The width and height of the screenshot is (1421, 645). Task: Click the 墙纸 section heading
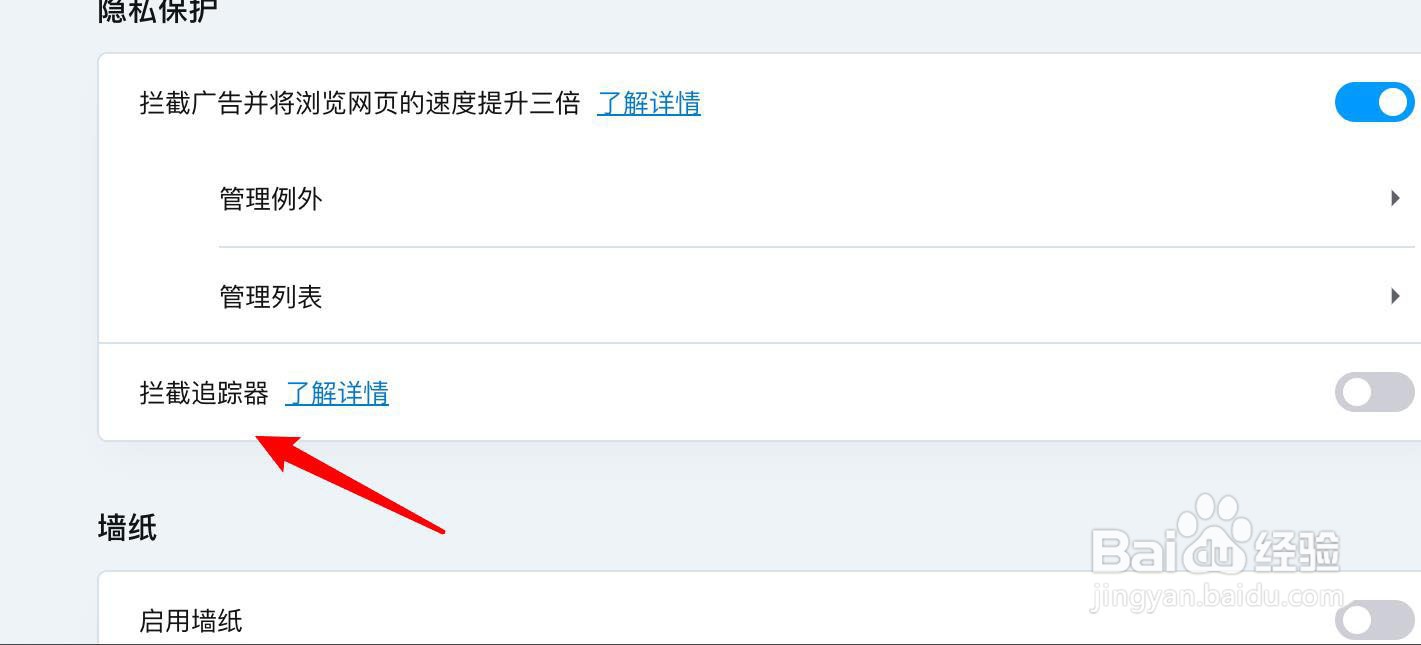(x=127, y=527)
